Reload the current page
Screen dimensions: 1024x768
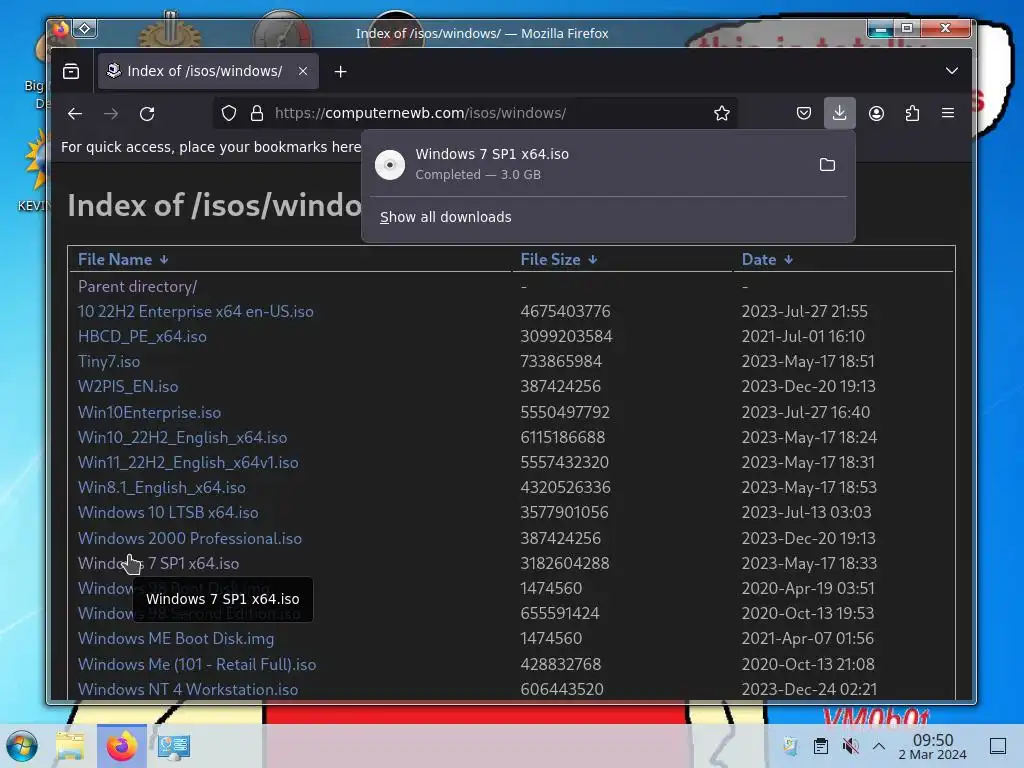[x=147, y=114]
